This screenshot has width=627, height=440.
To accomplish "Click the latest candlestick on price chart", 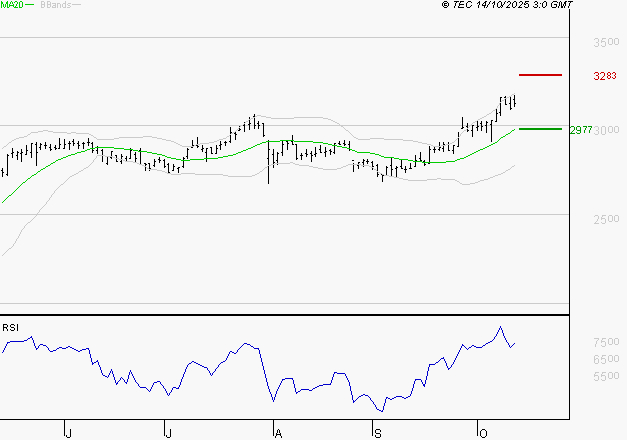I will click(x=514, y=101).
